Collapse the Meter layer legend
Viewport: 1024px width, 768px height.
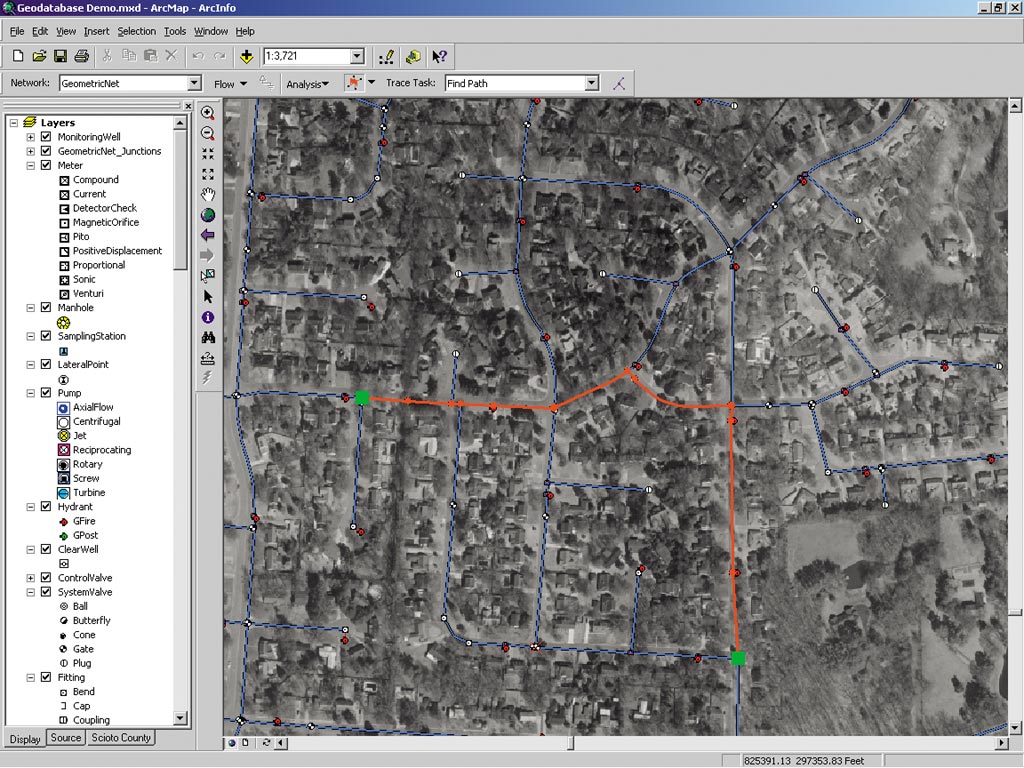click(30, 166)
